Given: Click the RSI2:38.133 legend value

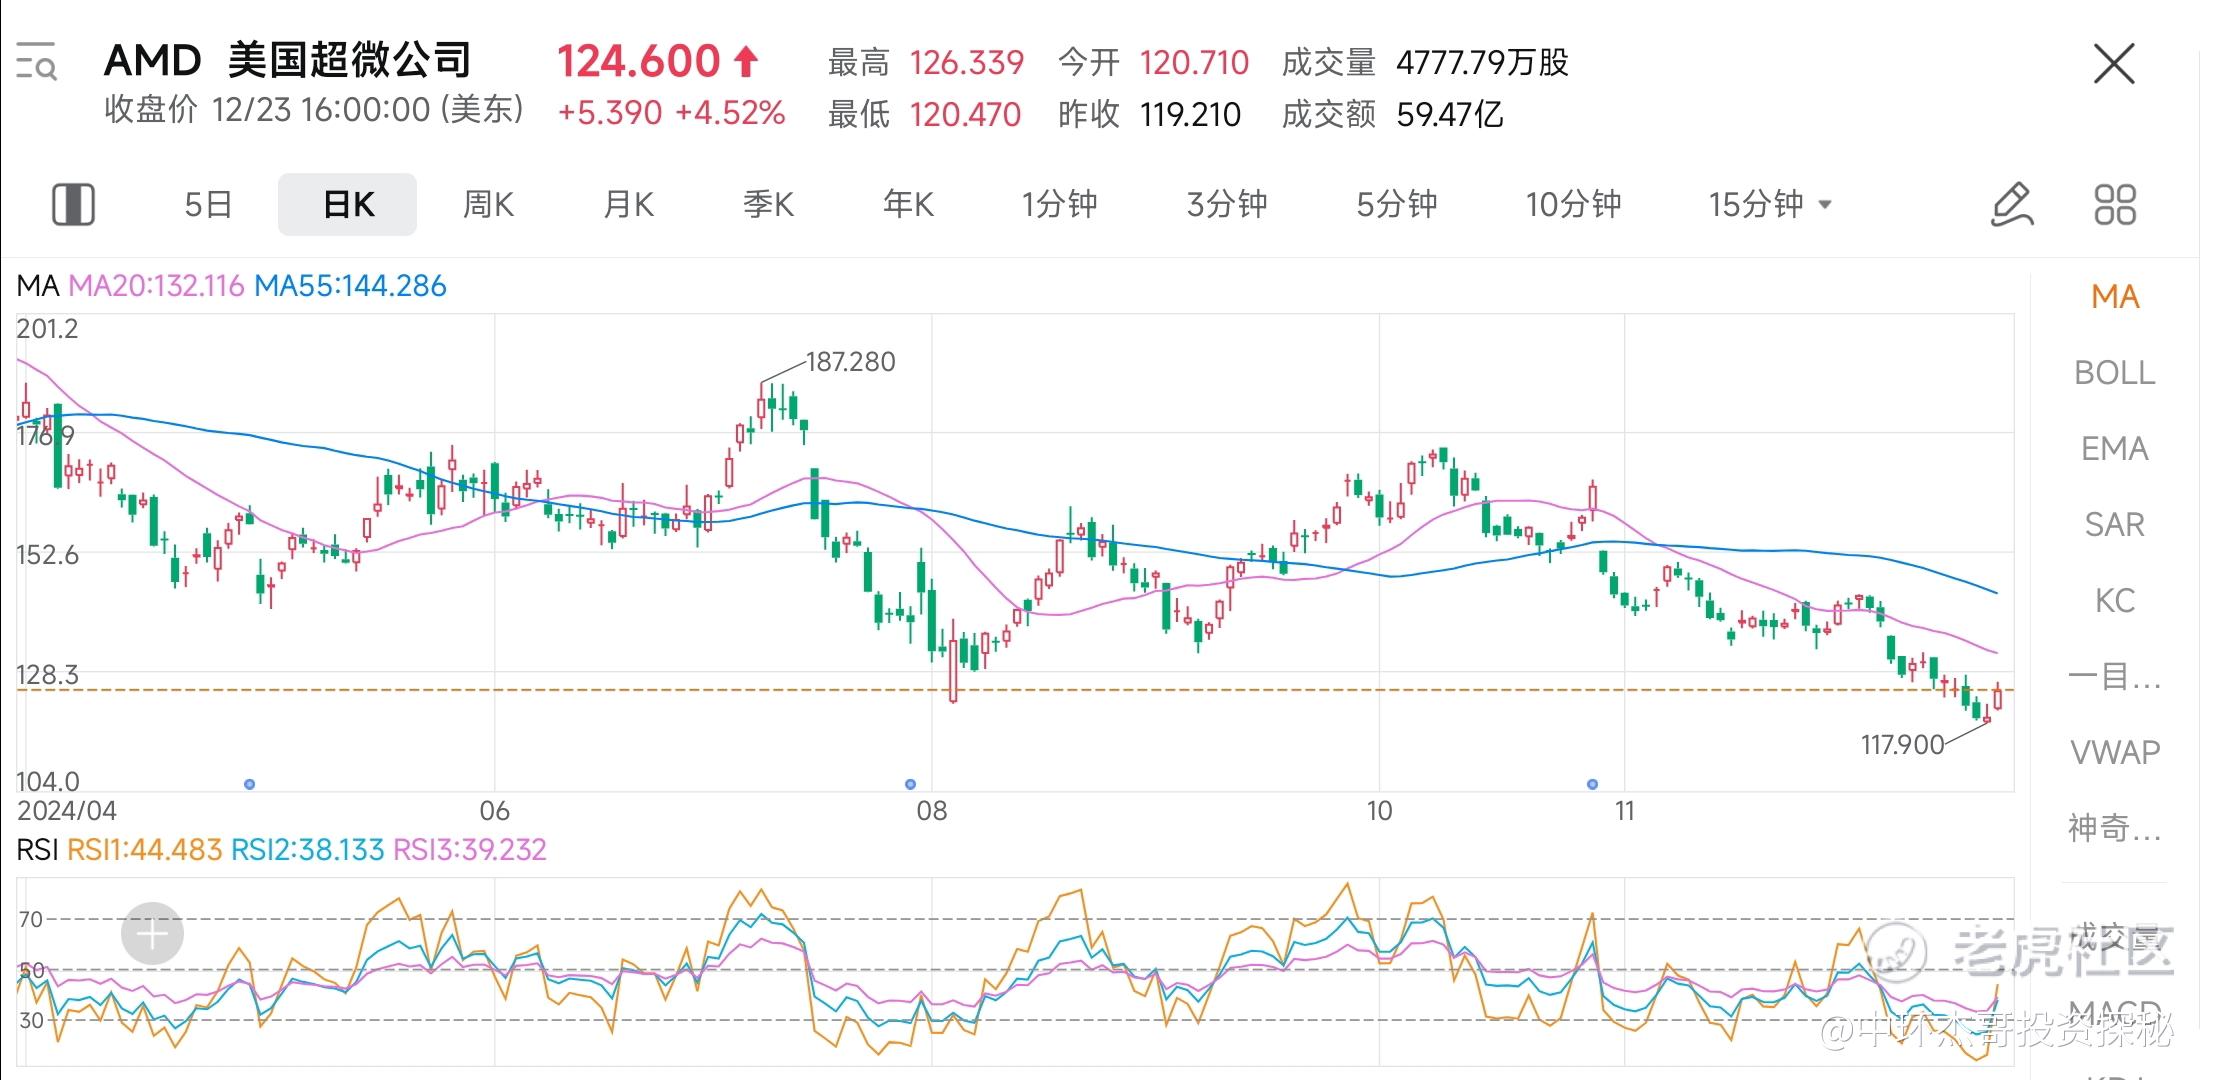Looking at the screenshot, I should click(307, 850).
